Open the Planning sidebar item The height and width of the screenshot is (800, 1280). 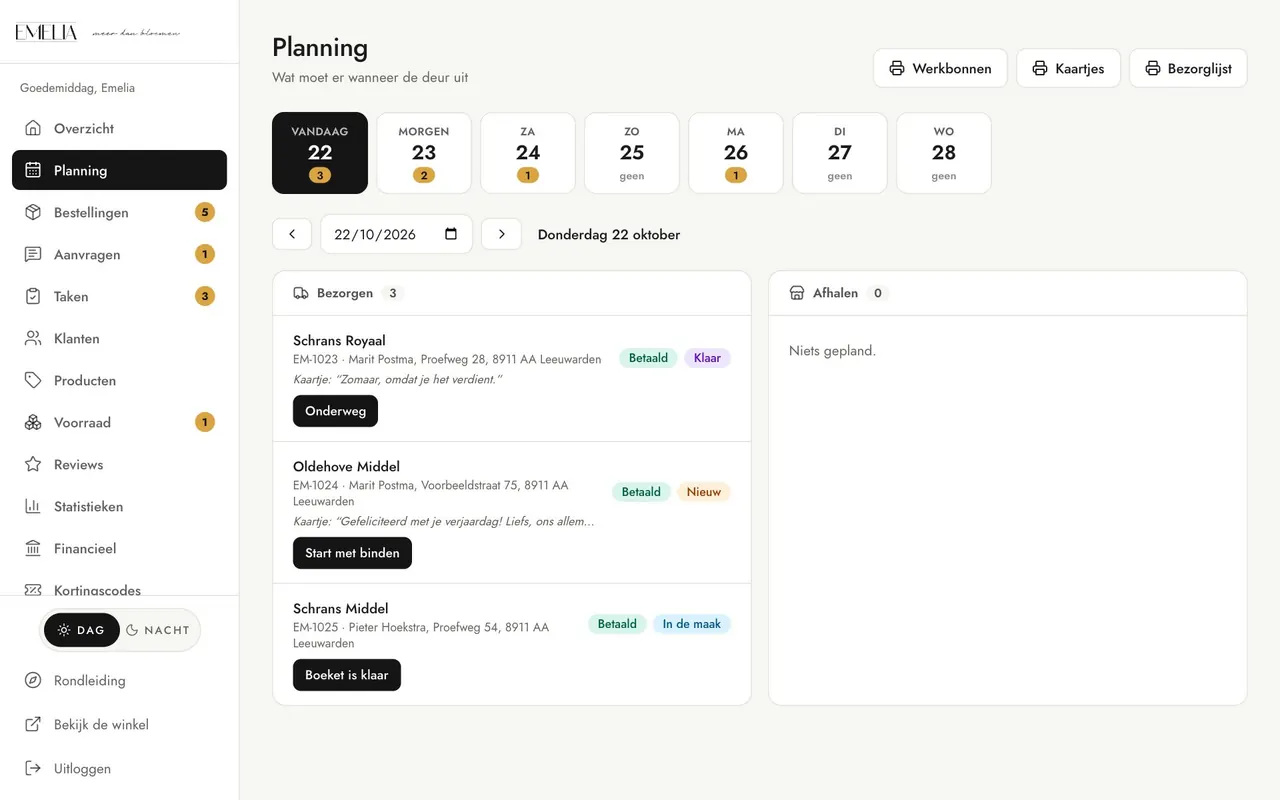[119, 170]
